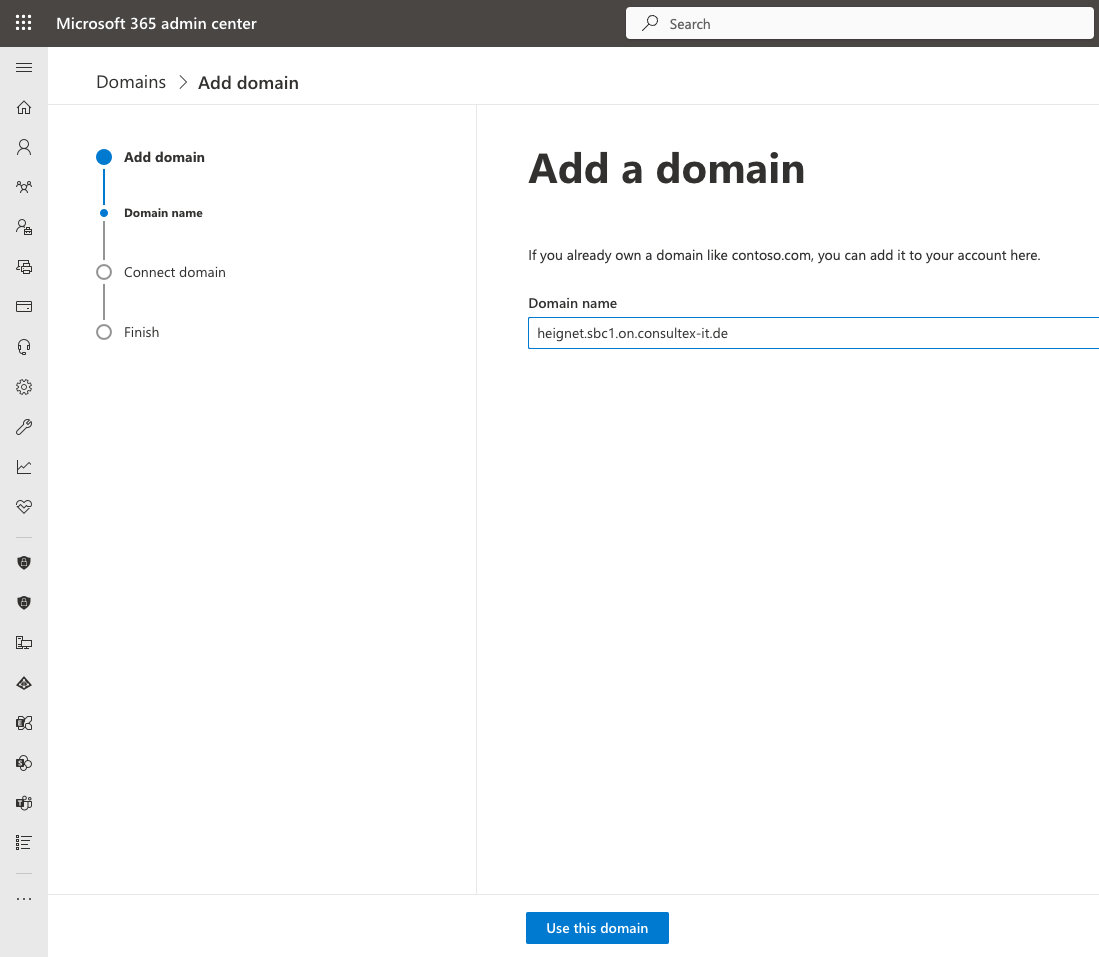Click the Search box in the header

click(x=860, y=24)
